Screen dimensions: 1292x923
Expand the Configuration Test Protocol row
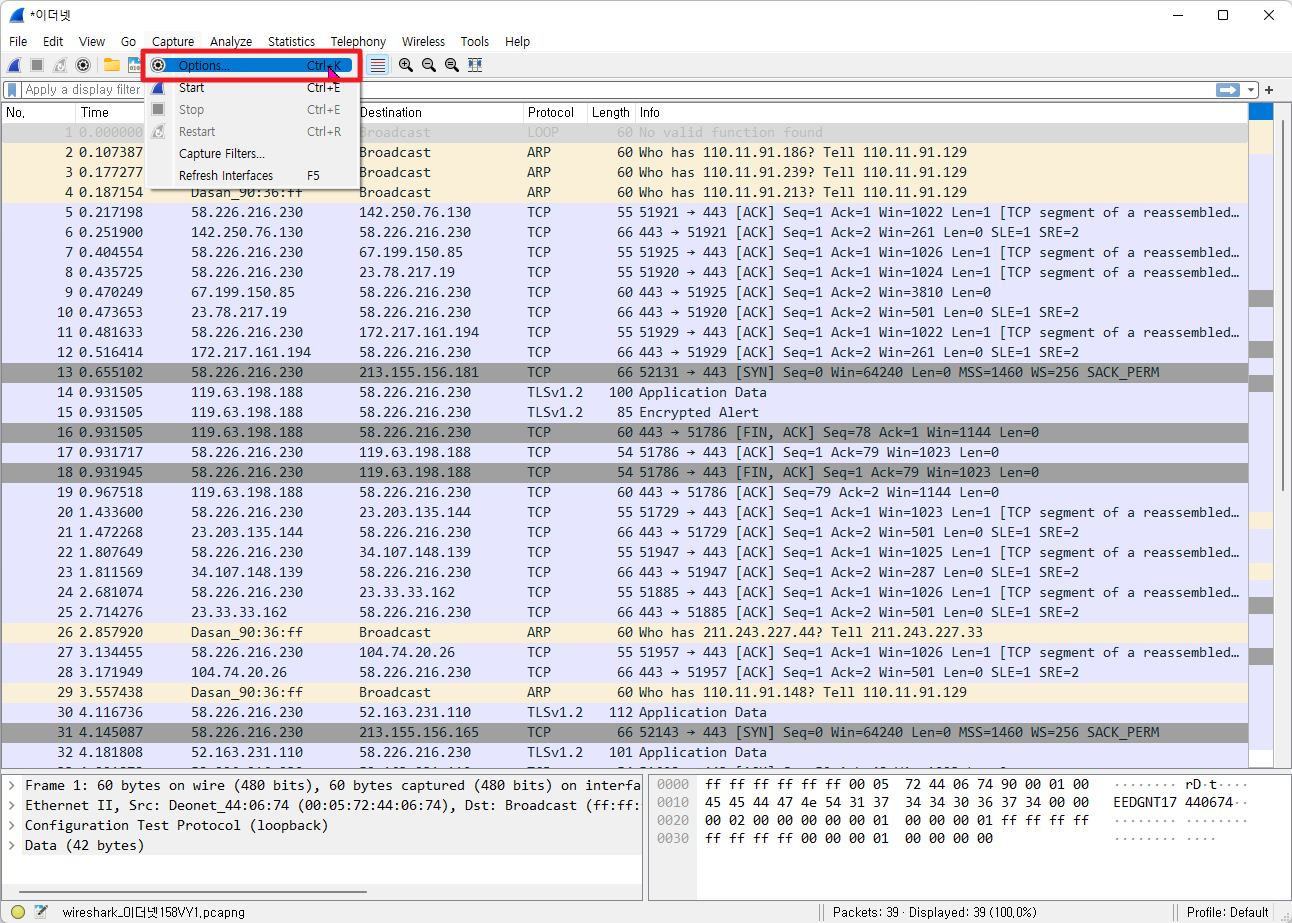[11, 825]
